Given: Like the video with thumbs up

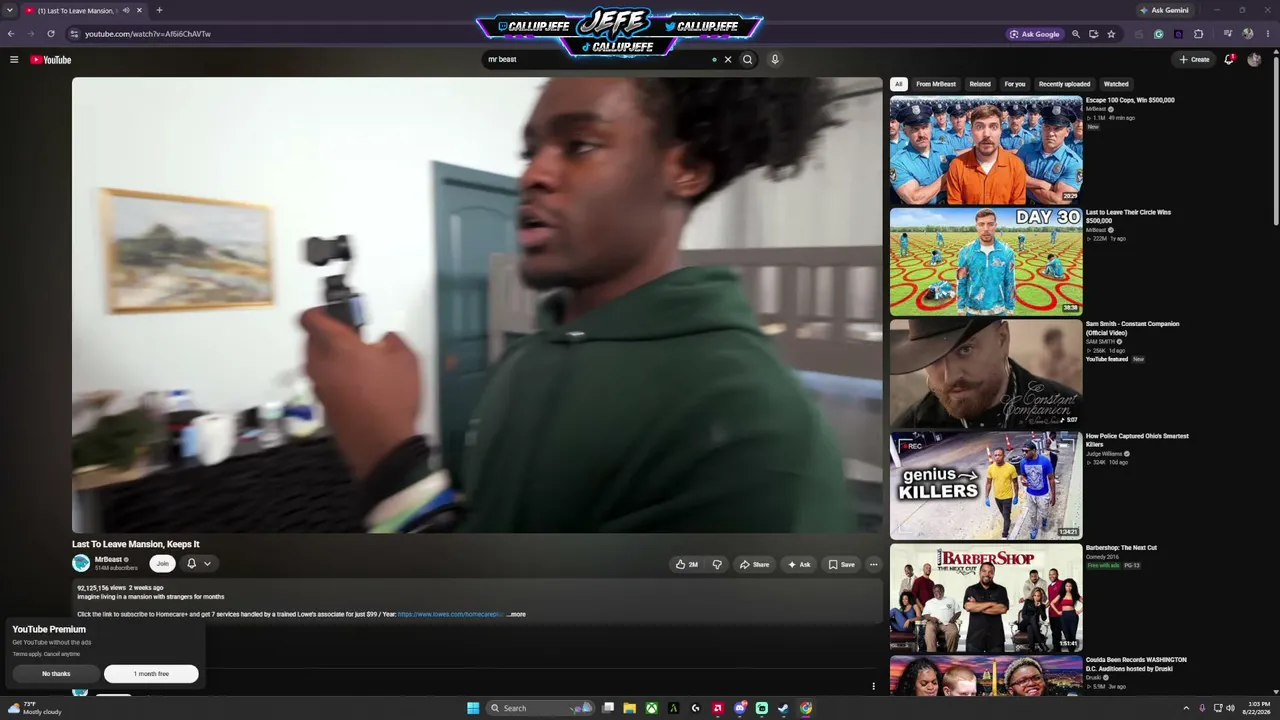Looking at the screenshot, I should pyautogui.click(x=687, y=565).
